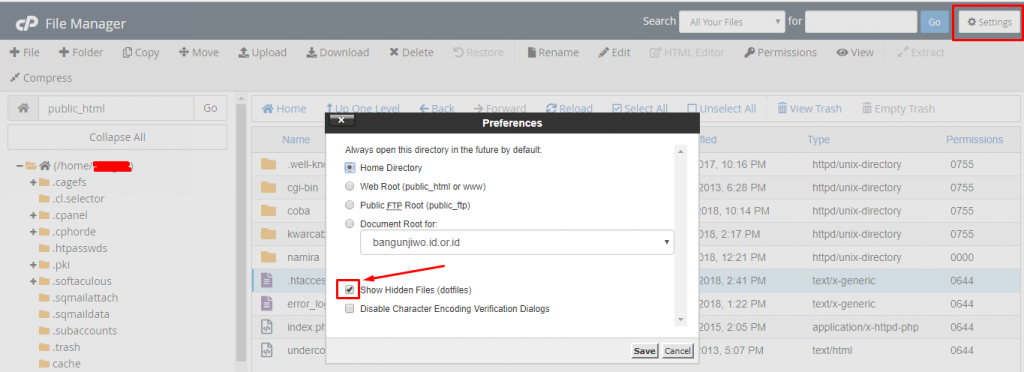Expand the .pki tree folder
Viewport: 1024px width, 372px height.
click(x=33, y=265)
